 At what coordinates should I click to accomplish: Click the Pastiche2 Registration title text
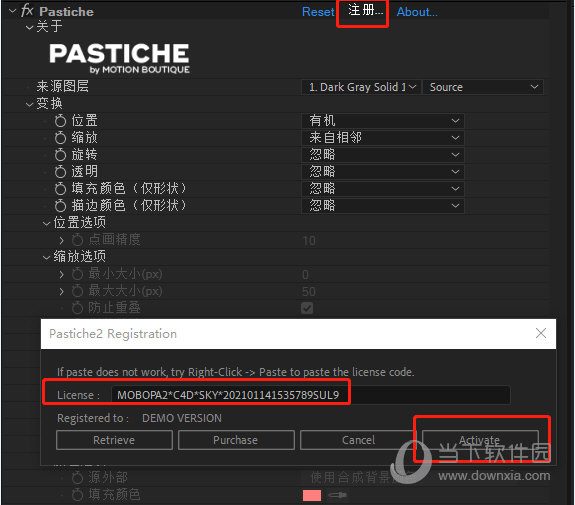pyautogui.click(x=113, y=334)
